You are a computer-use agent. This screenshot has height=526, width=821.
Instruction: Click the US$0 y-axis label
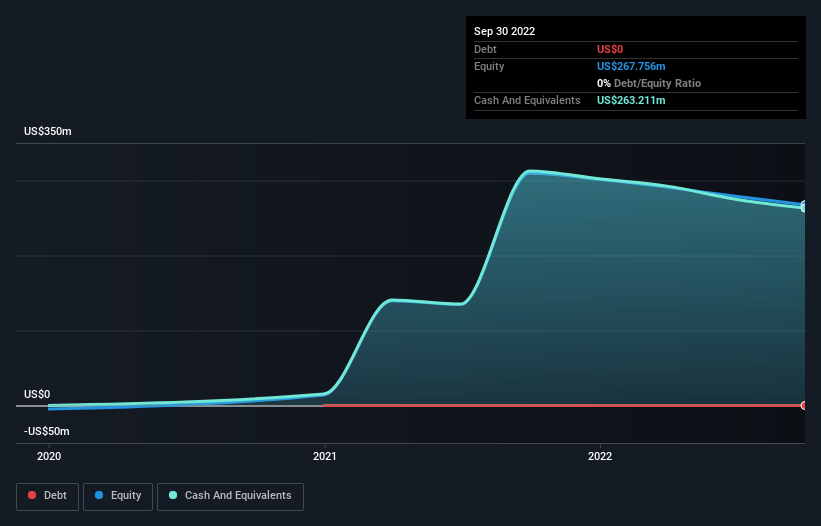(x=37, y=394)
